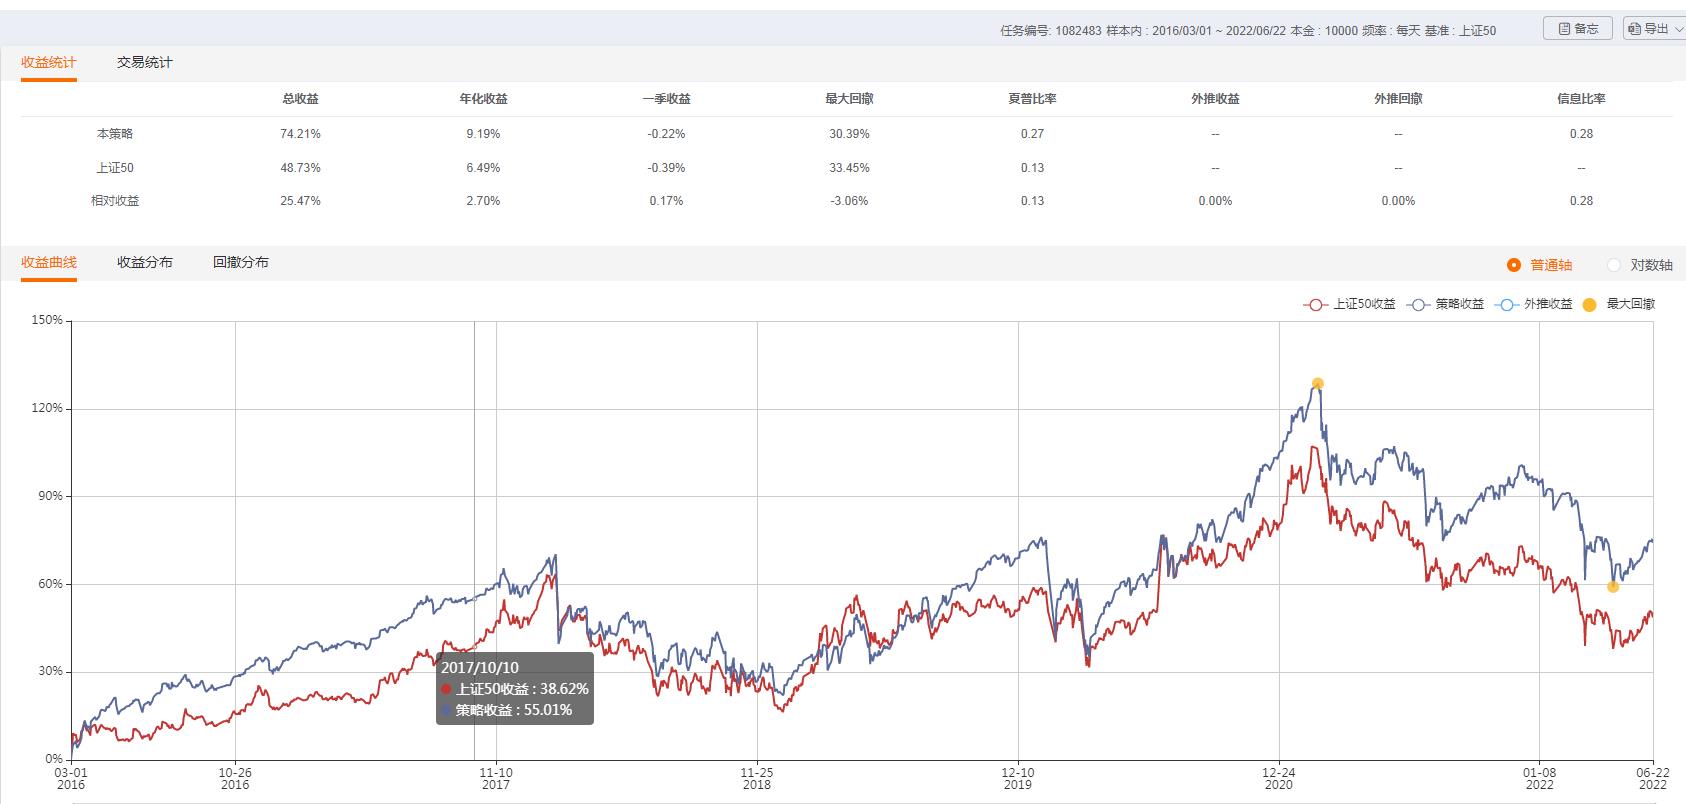
Task: Select the 普通轴 radio button
Action: 1513,265
